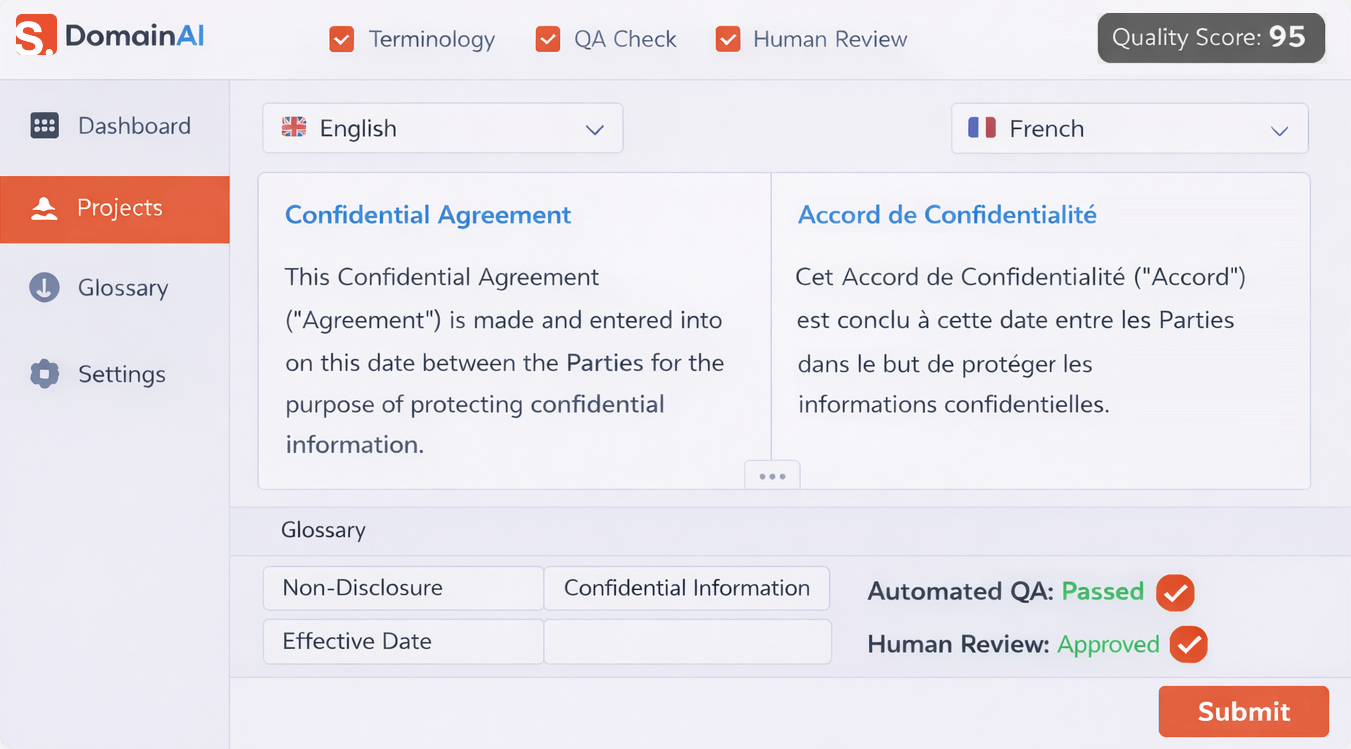Toggle the Terminology checkbox
This screenshot has width=1351, height=749.
(x=342, y=40)
